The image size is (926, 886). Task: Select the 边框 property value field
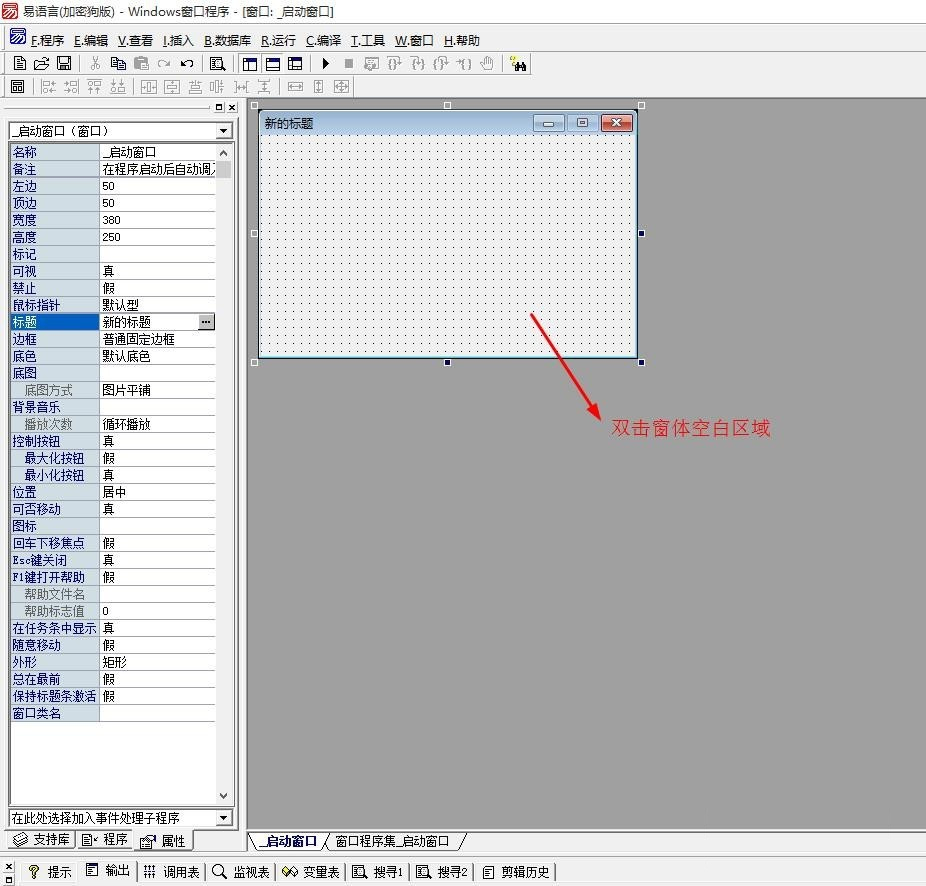pos(157,339)
